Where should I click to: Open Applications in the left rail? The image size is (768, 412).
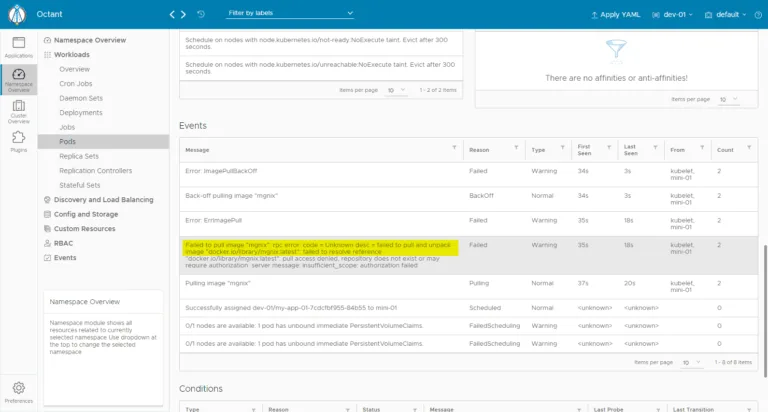click(19, 47)
